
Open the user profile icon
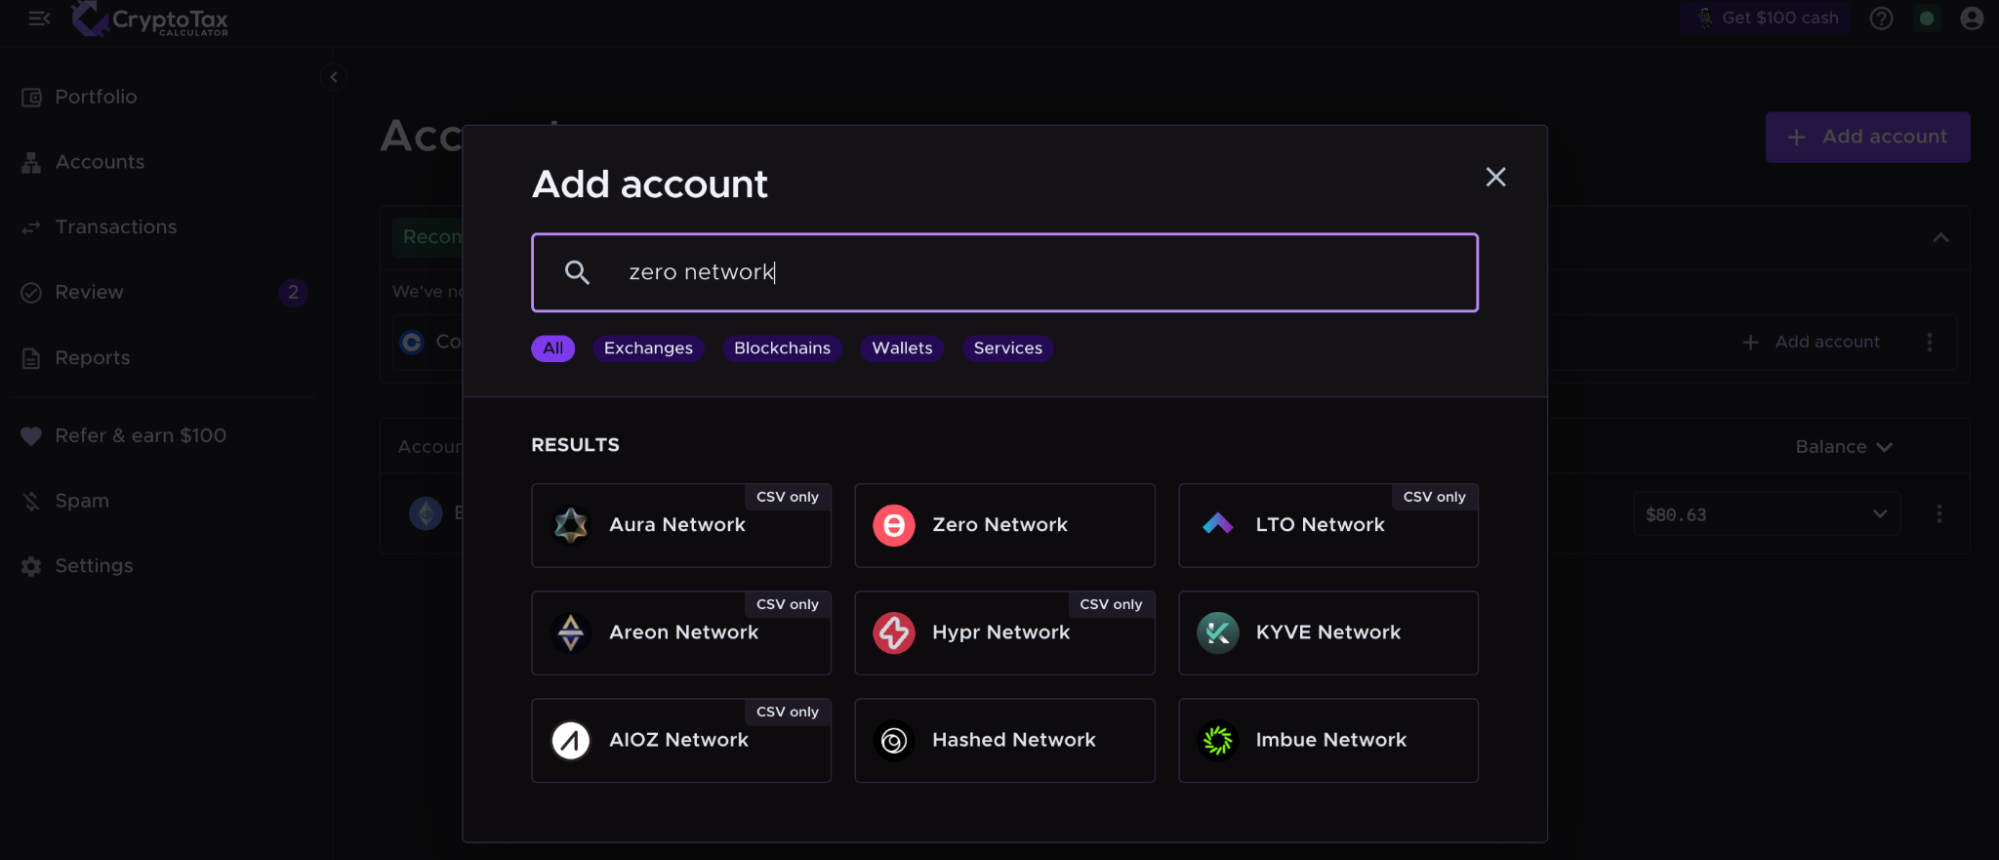pos(1971,18)
